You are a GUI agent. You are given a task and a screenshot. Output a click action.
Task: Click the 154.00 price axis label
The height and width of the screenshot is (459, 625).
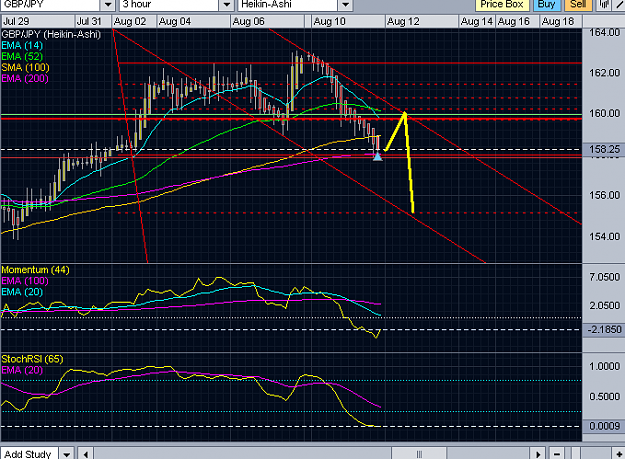click(x=605, y=236)
